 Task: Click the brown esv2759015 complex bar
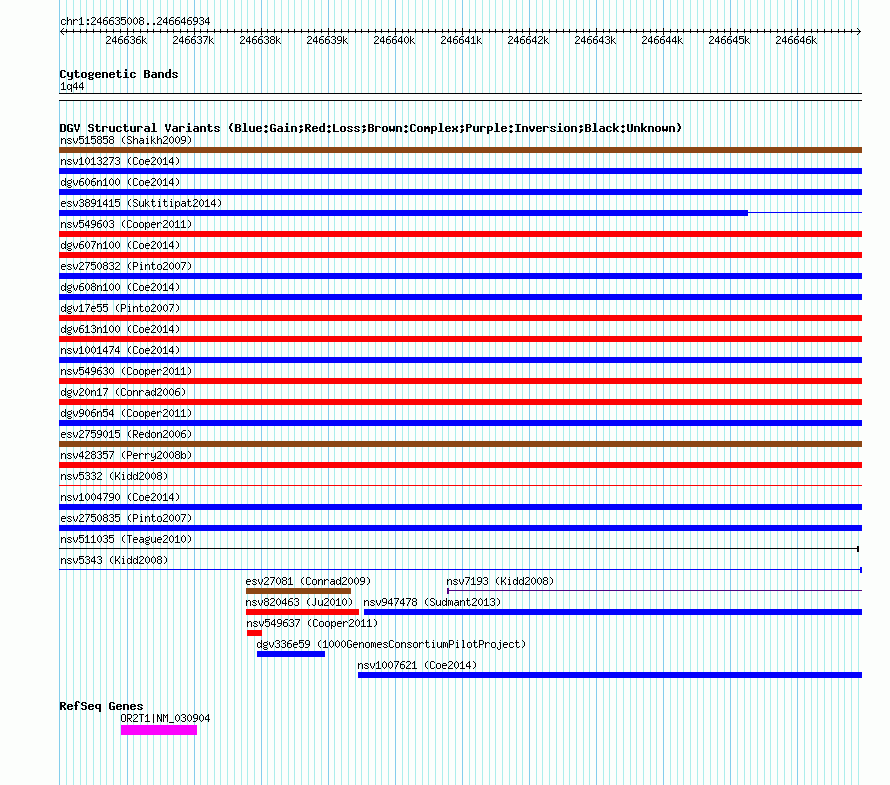point(460,444)
